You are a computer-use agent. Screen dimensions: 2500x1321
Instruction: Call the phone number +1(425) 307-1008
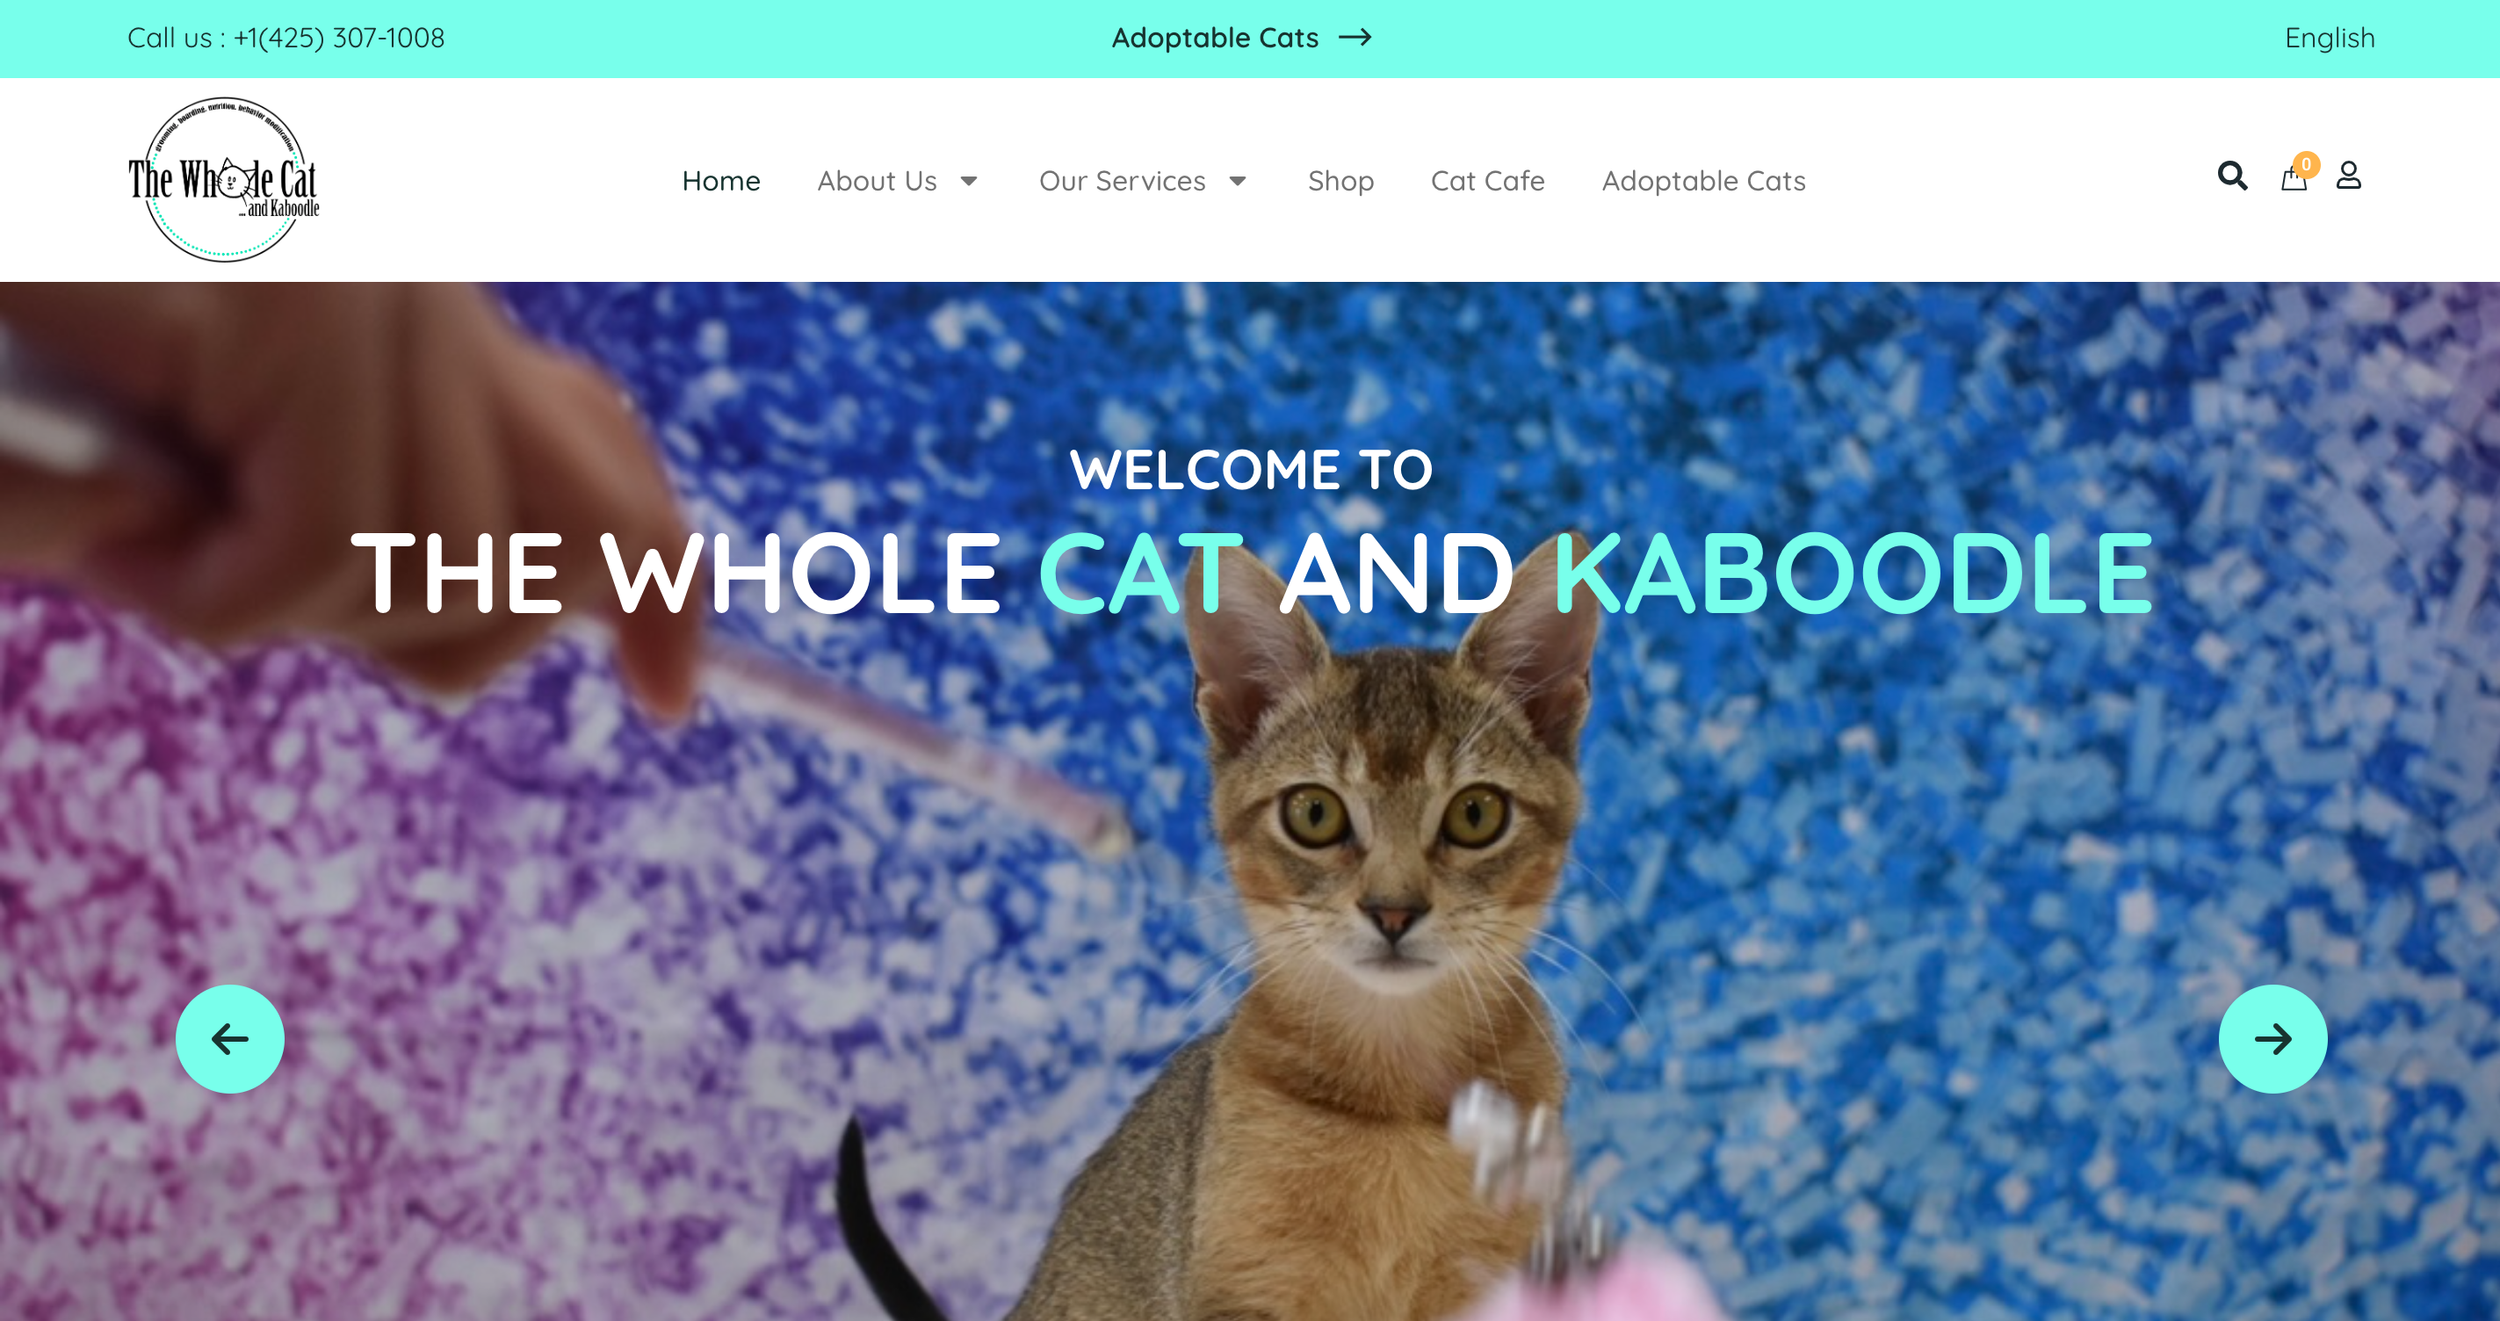339,38
